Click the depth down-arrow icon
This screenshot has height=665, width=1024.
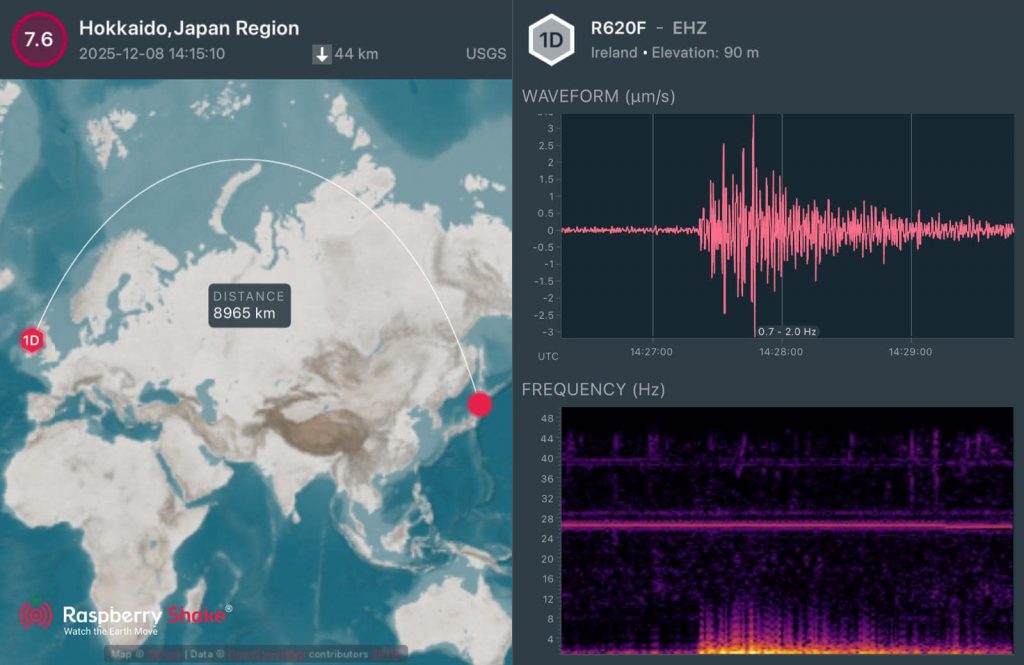pos(322,54)
